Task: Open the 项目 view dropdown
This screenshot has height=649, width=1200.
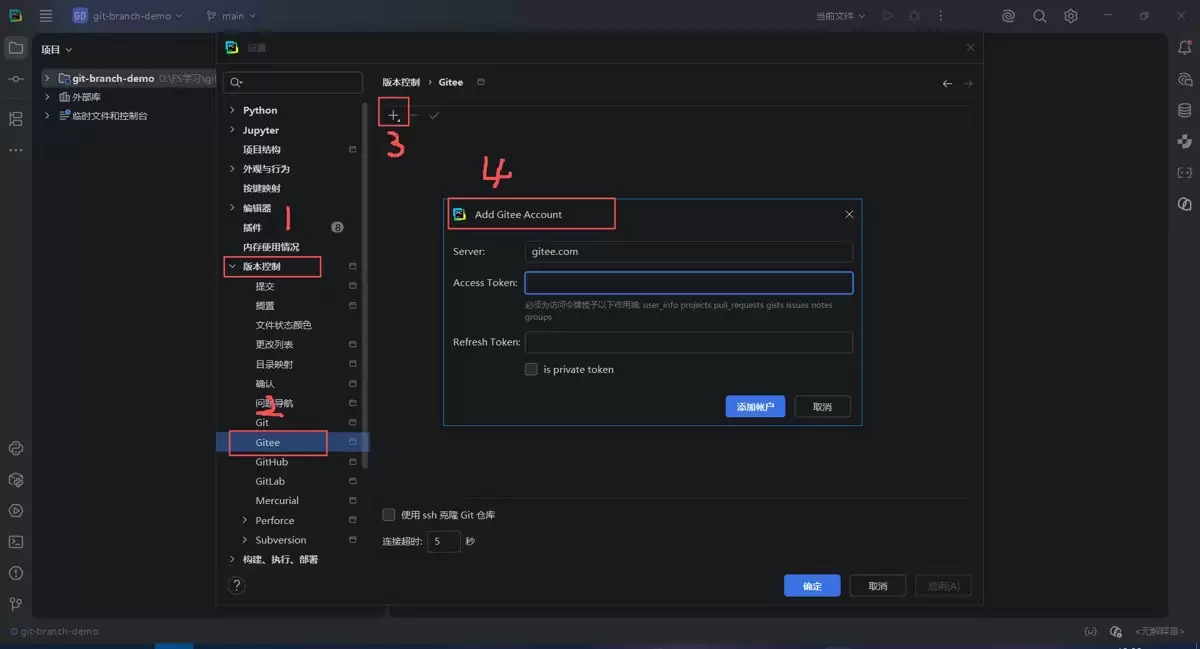Action: point(57,49)
